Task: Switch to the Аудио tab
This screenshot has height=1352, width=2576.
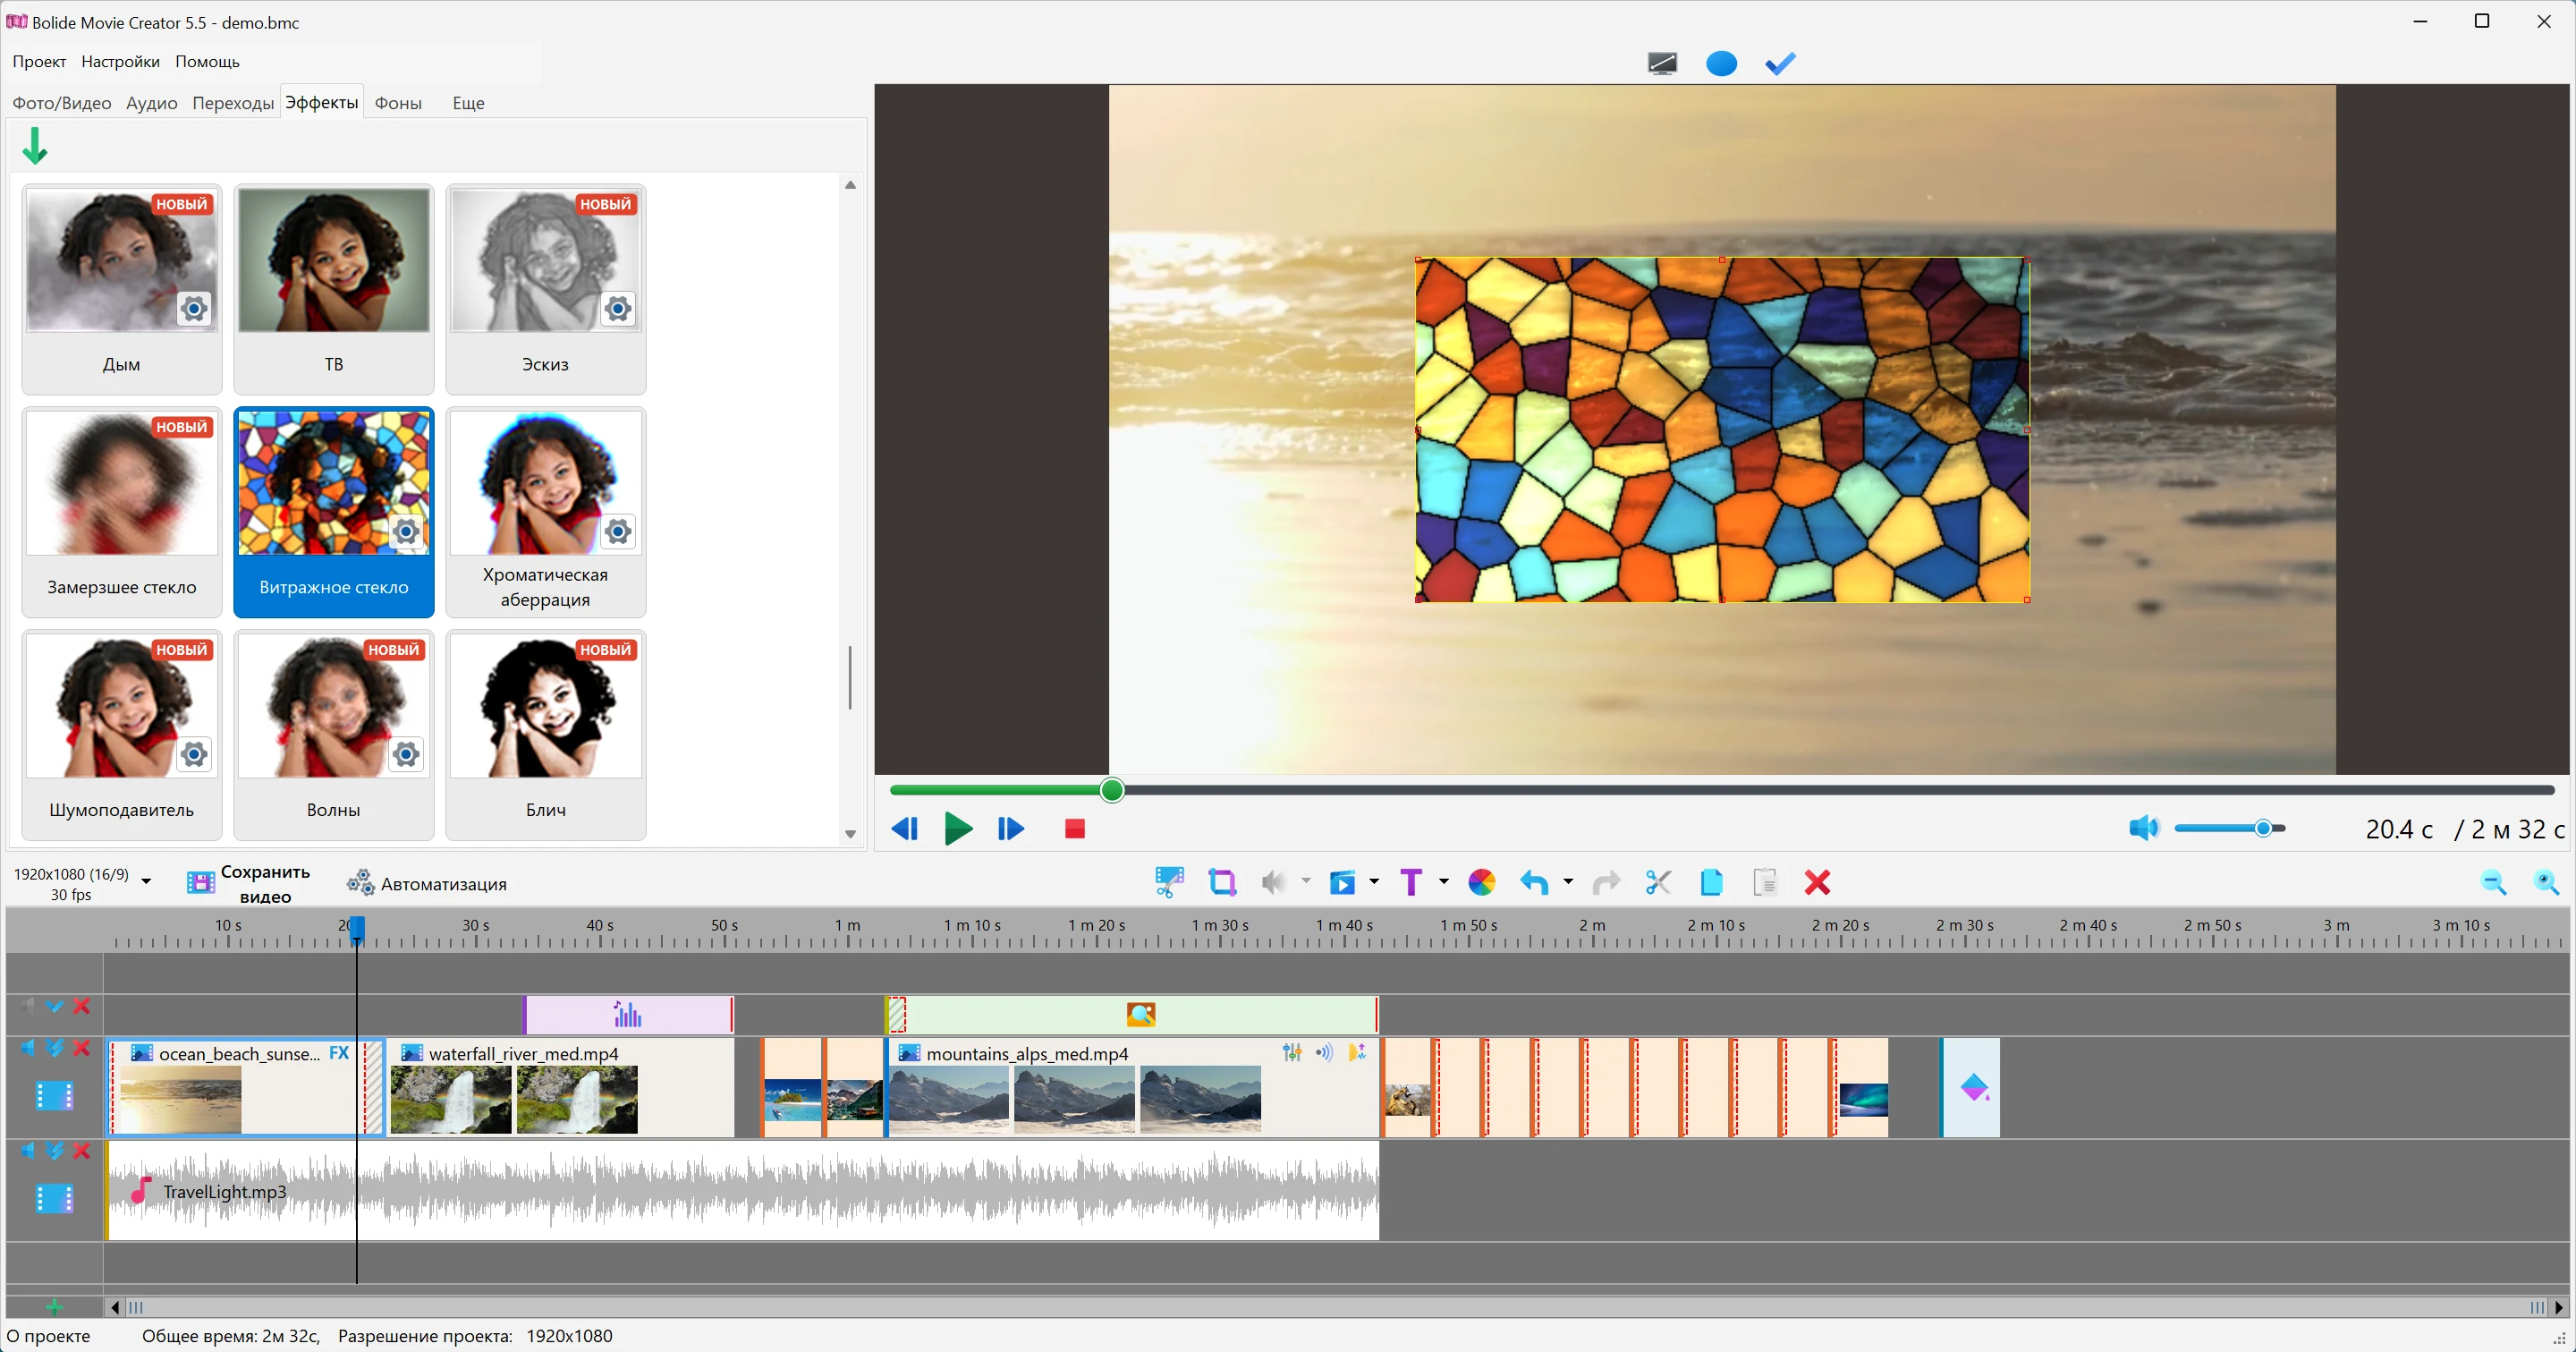Action: click(151, 103)
